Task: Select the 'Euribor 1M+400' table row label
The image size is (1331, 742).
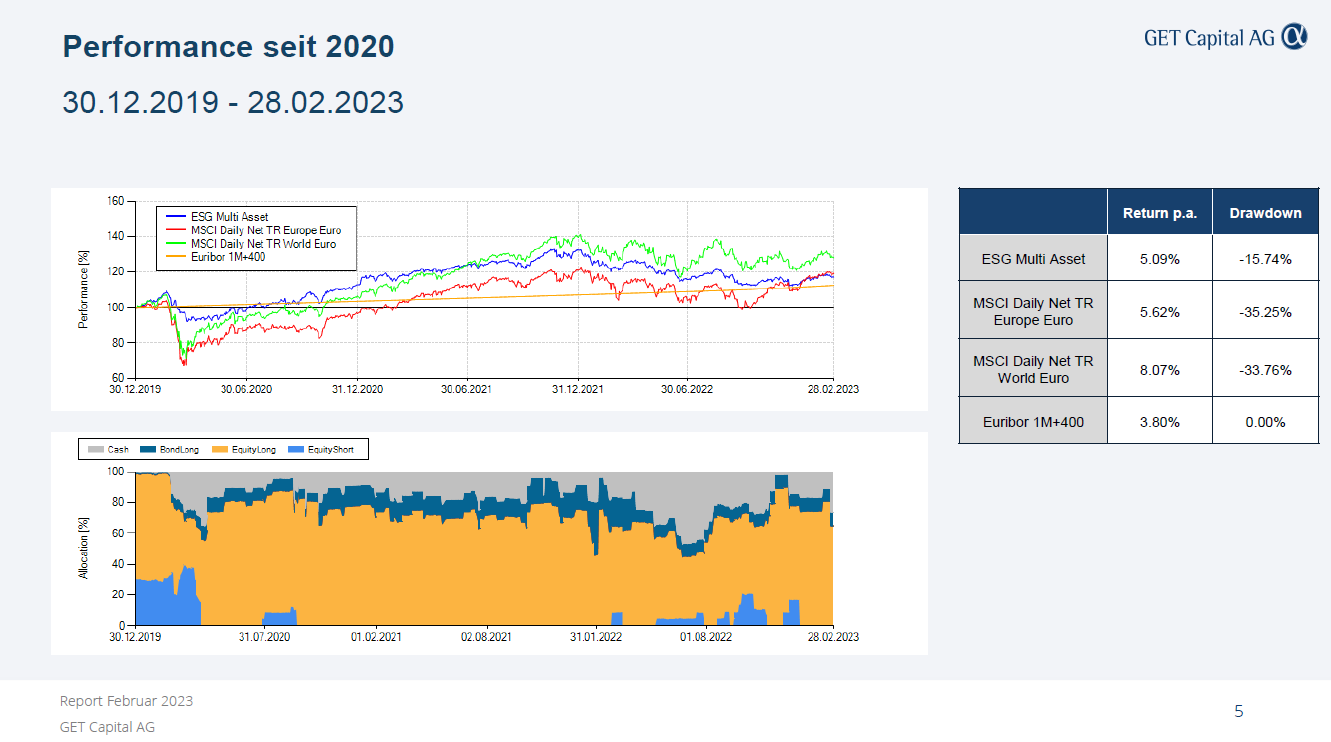Action: (1033, 422)
